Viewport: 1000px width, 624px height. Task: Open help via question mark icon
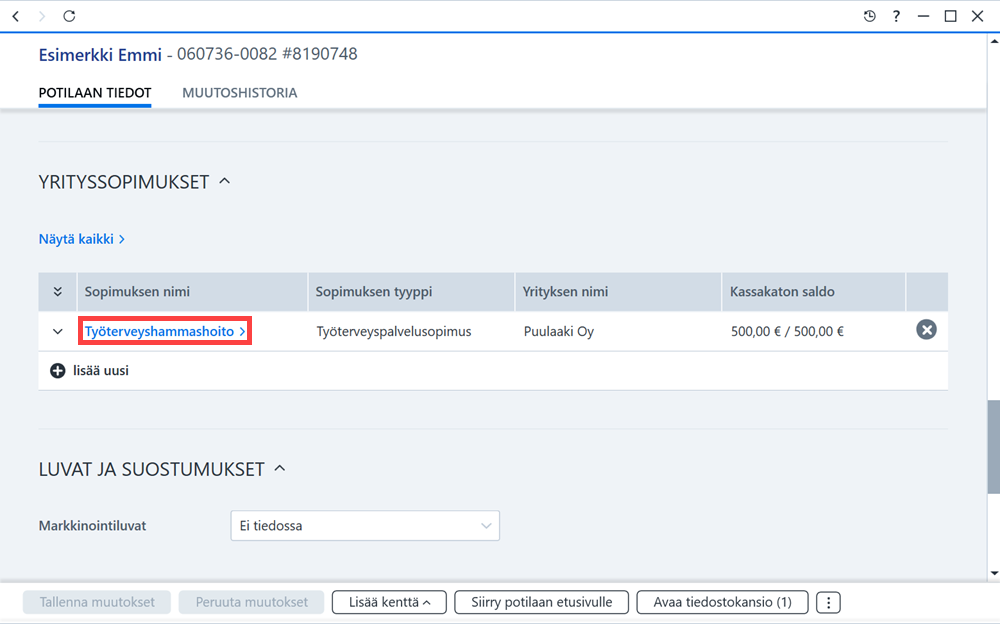tap(896, 16)
